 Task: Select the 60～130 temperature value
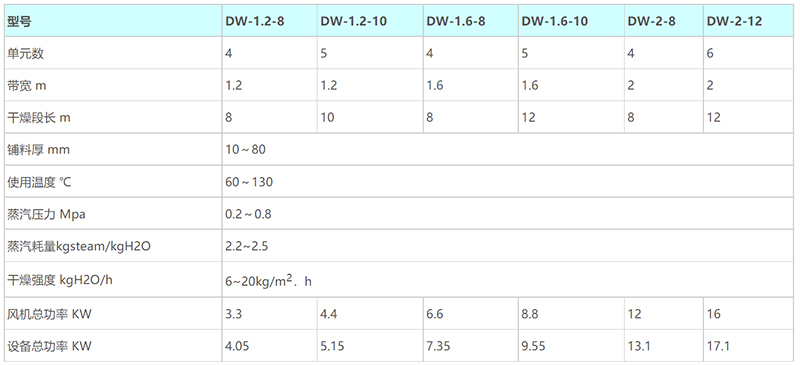[x=249, y=182]
